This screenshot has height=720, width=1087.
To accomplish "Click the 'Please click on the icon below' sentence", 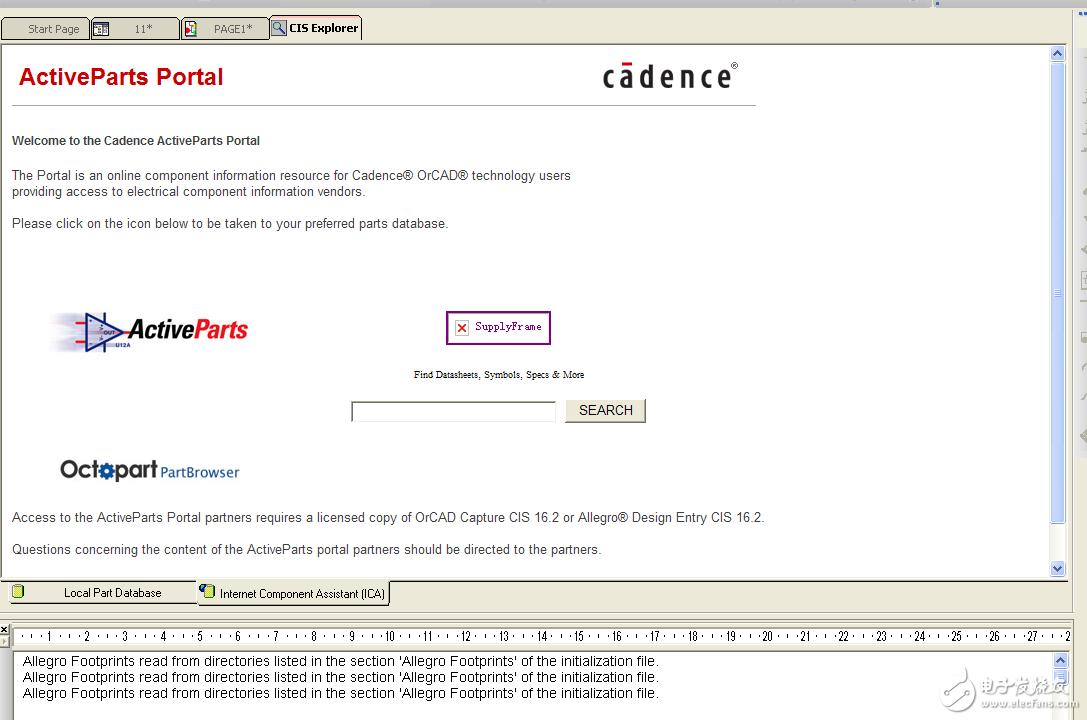I will tap(230, 224).
